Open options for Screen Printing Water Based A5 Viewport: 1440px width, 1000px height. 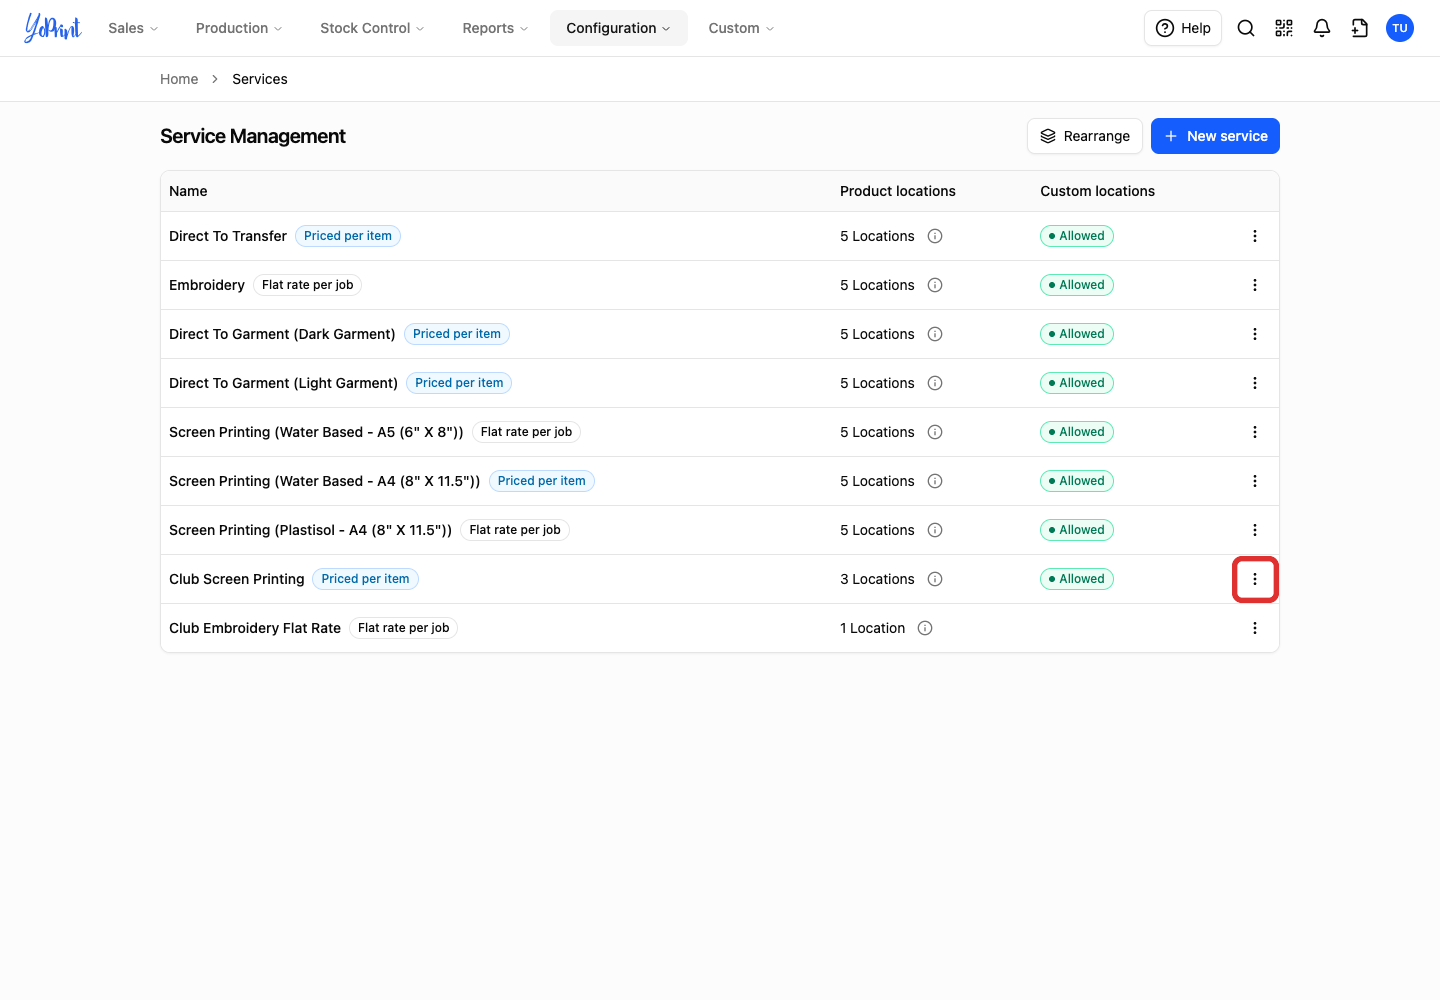1255,432
